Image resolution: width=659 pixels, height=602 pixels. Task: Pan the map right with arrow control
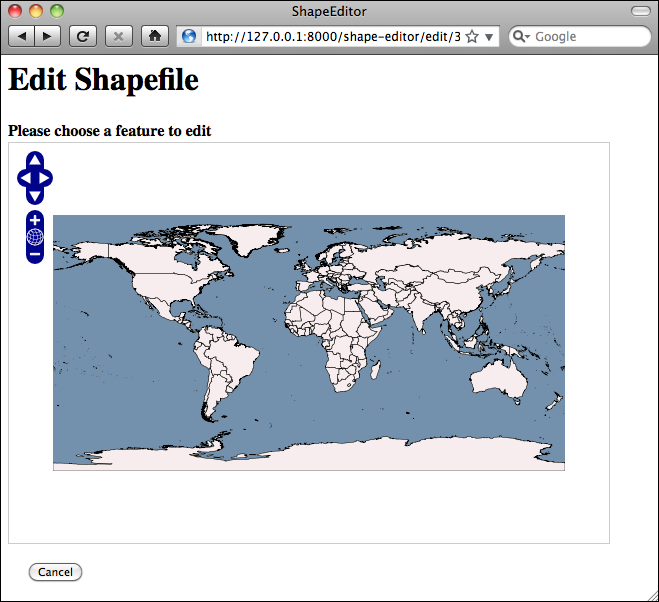[45, 178]
